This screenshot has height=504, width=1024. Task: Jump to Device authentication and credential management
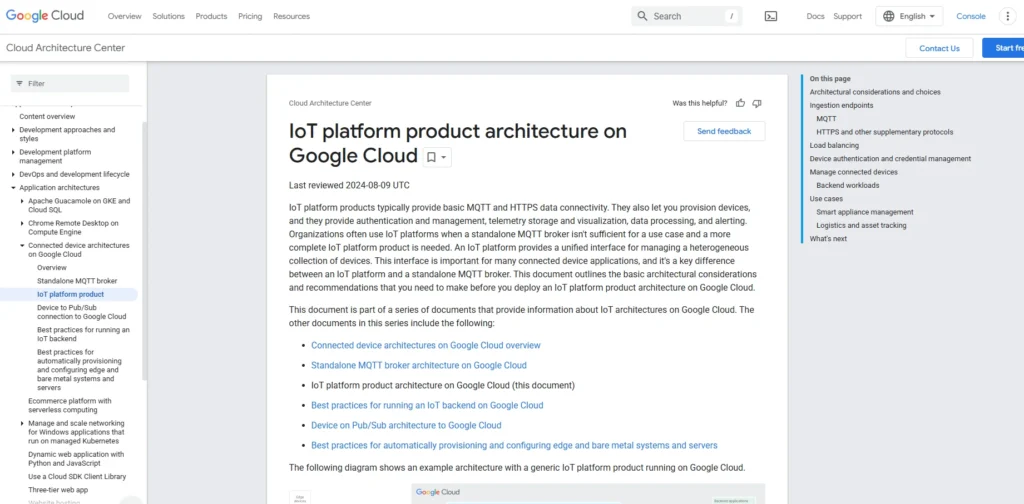(890, 159)
